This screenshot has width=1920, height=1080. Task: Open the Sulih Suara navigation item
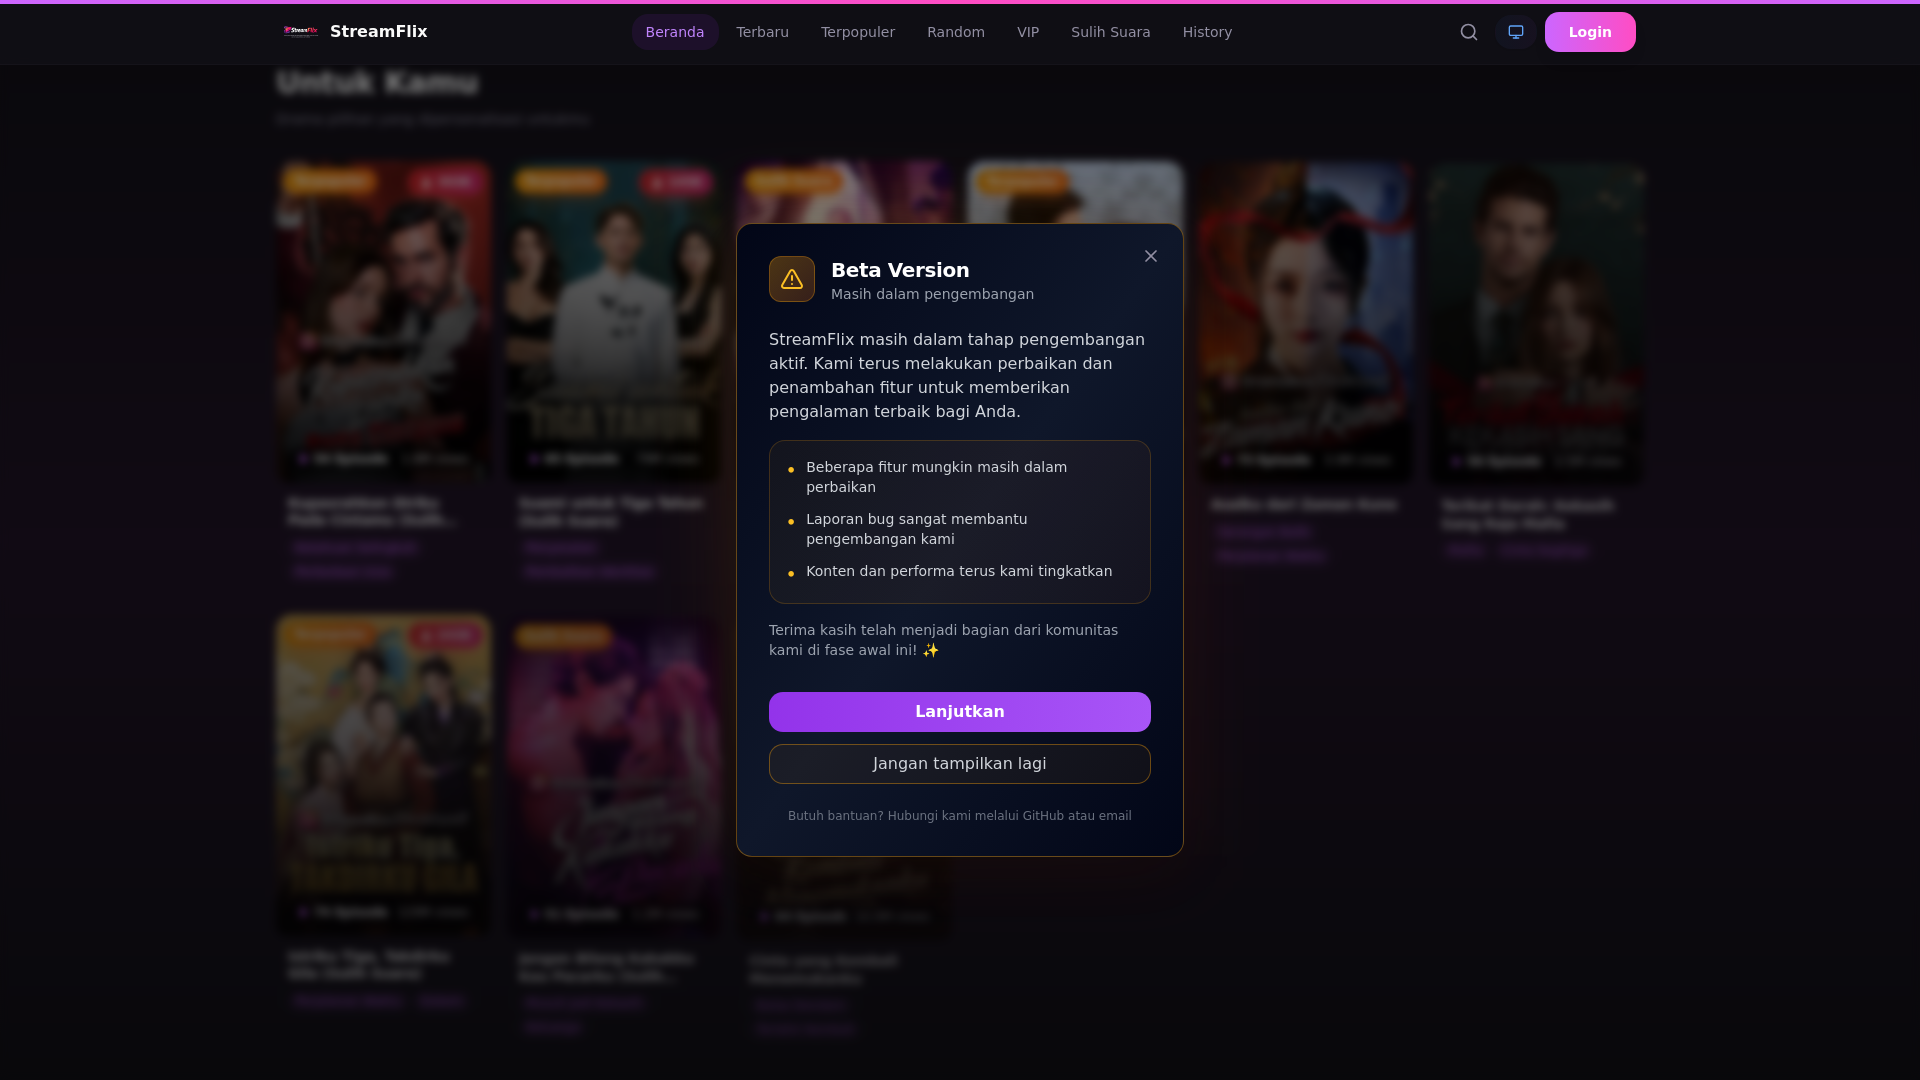[1111, 32]
